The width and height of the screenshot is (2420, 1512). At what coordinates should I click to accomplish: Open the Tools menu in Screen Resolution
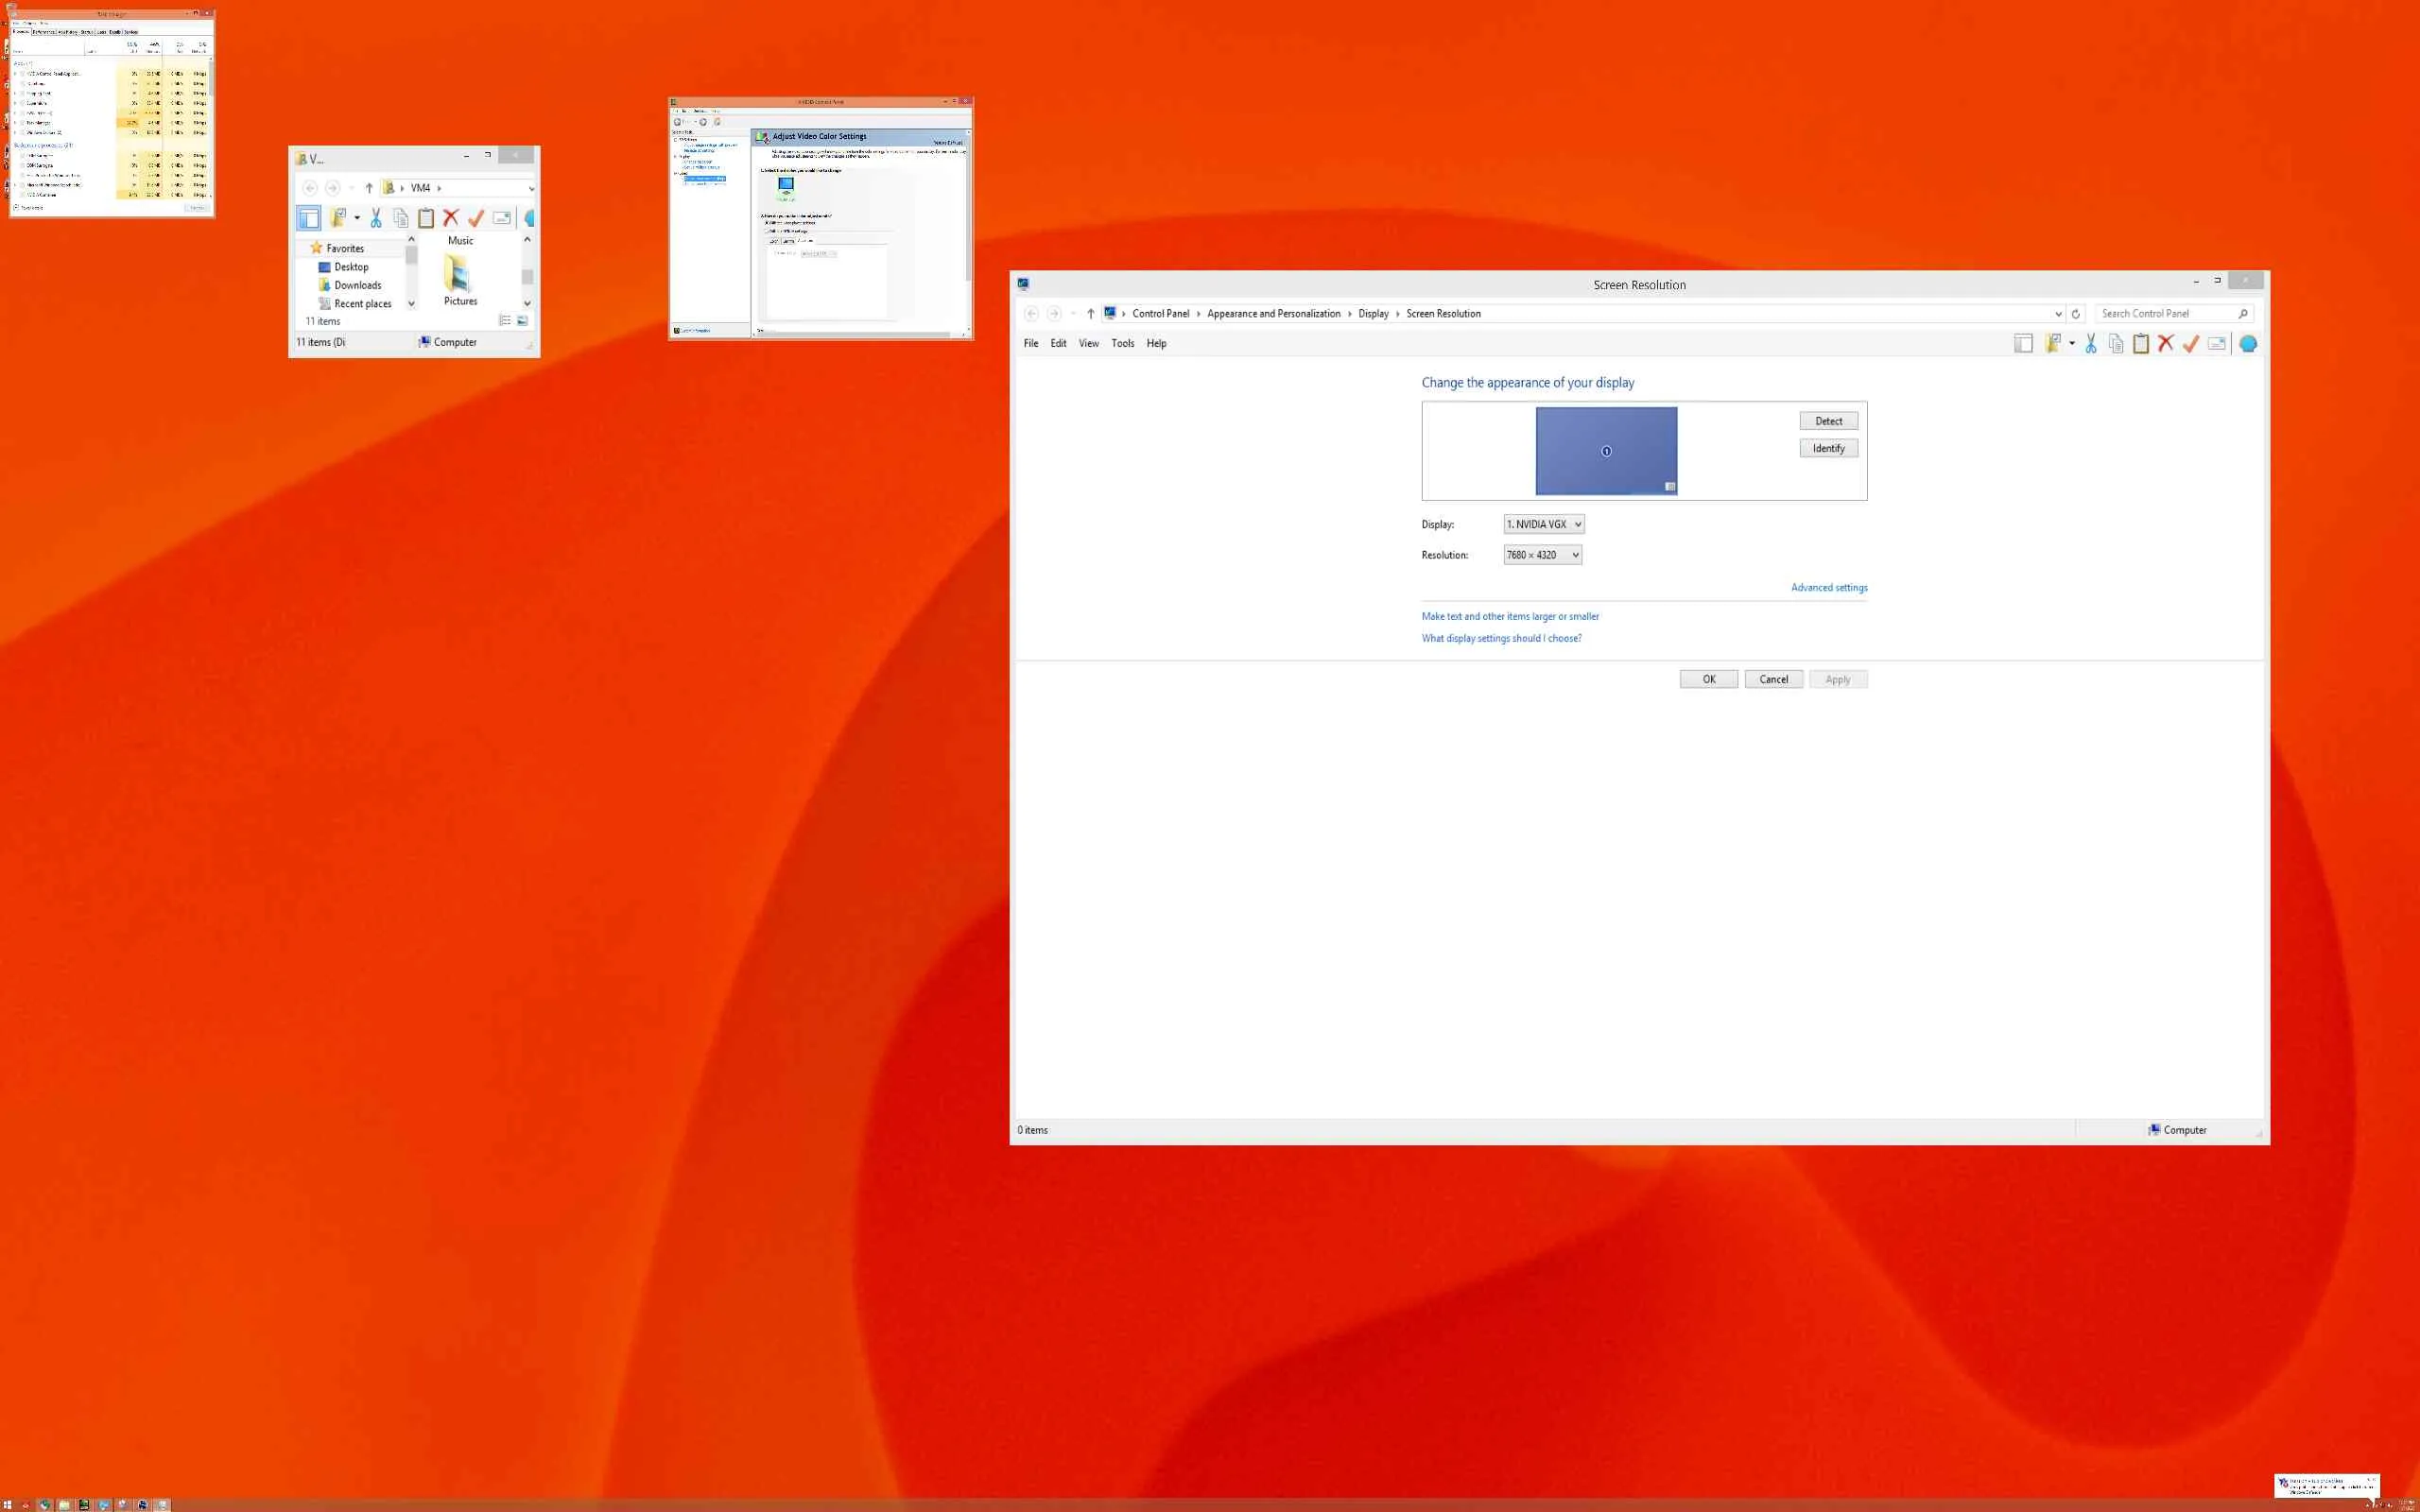(1122, 344)
